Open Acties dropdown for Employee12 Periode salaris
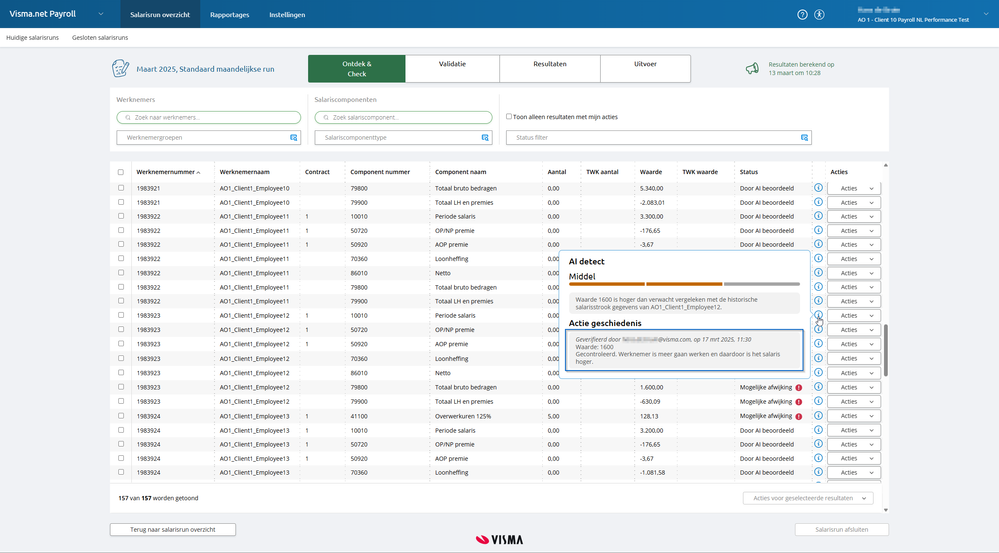999x553 pixels. [x=854, y=315]
